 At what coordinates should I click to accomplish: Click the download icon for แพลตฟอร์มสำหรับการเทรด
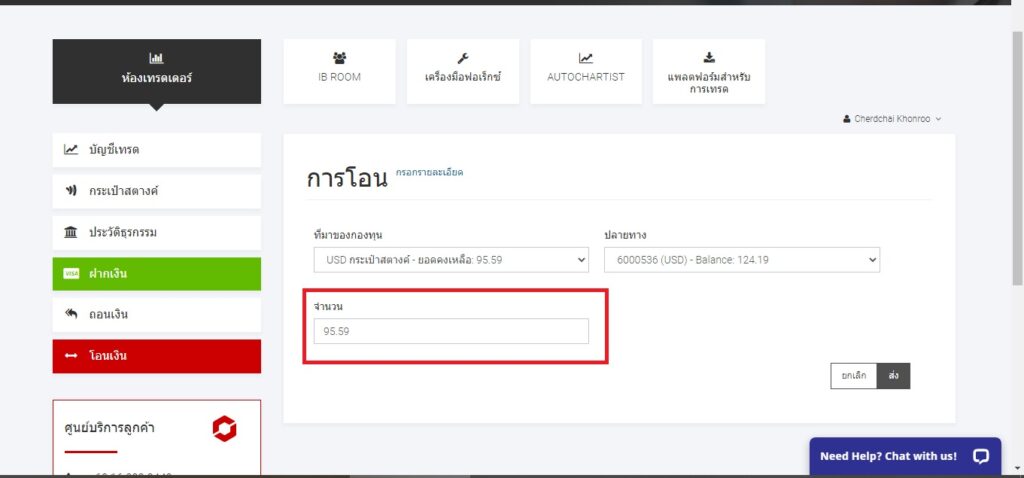pos(709,57)
